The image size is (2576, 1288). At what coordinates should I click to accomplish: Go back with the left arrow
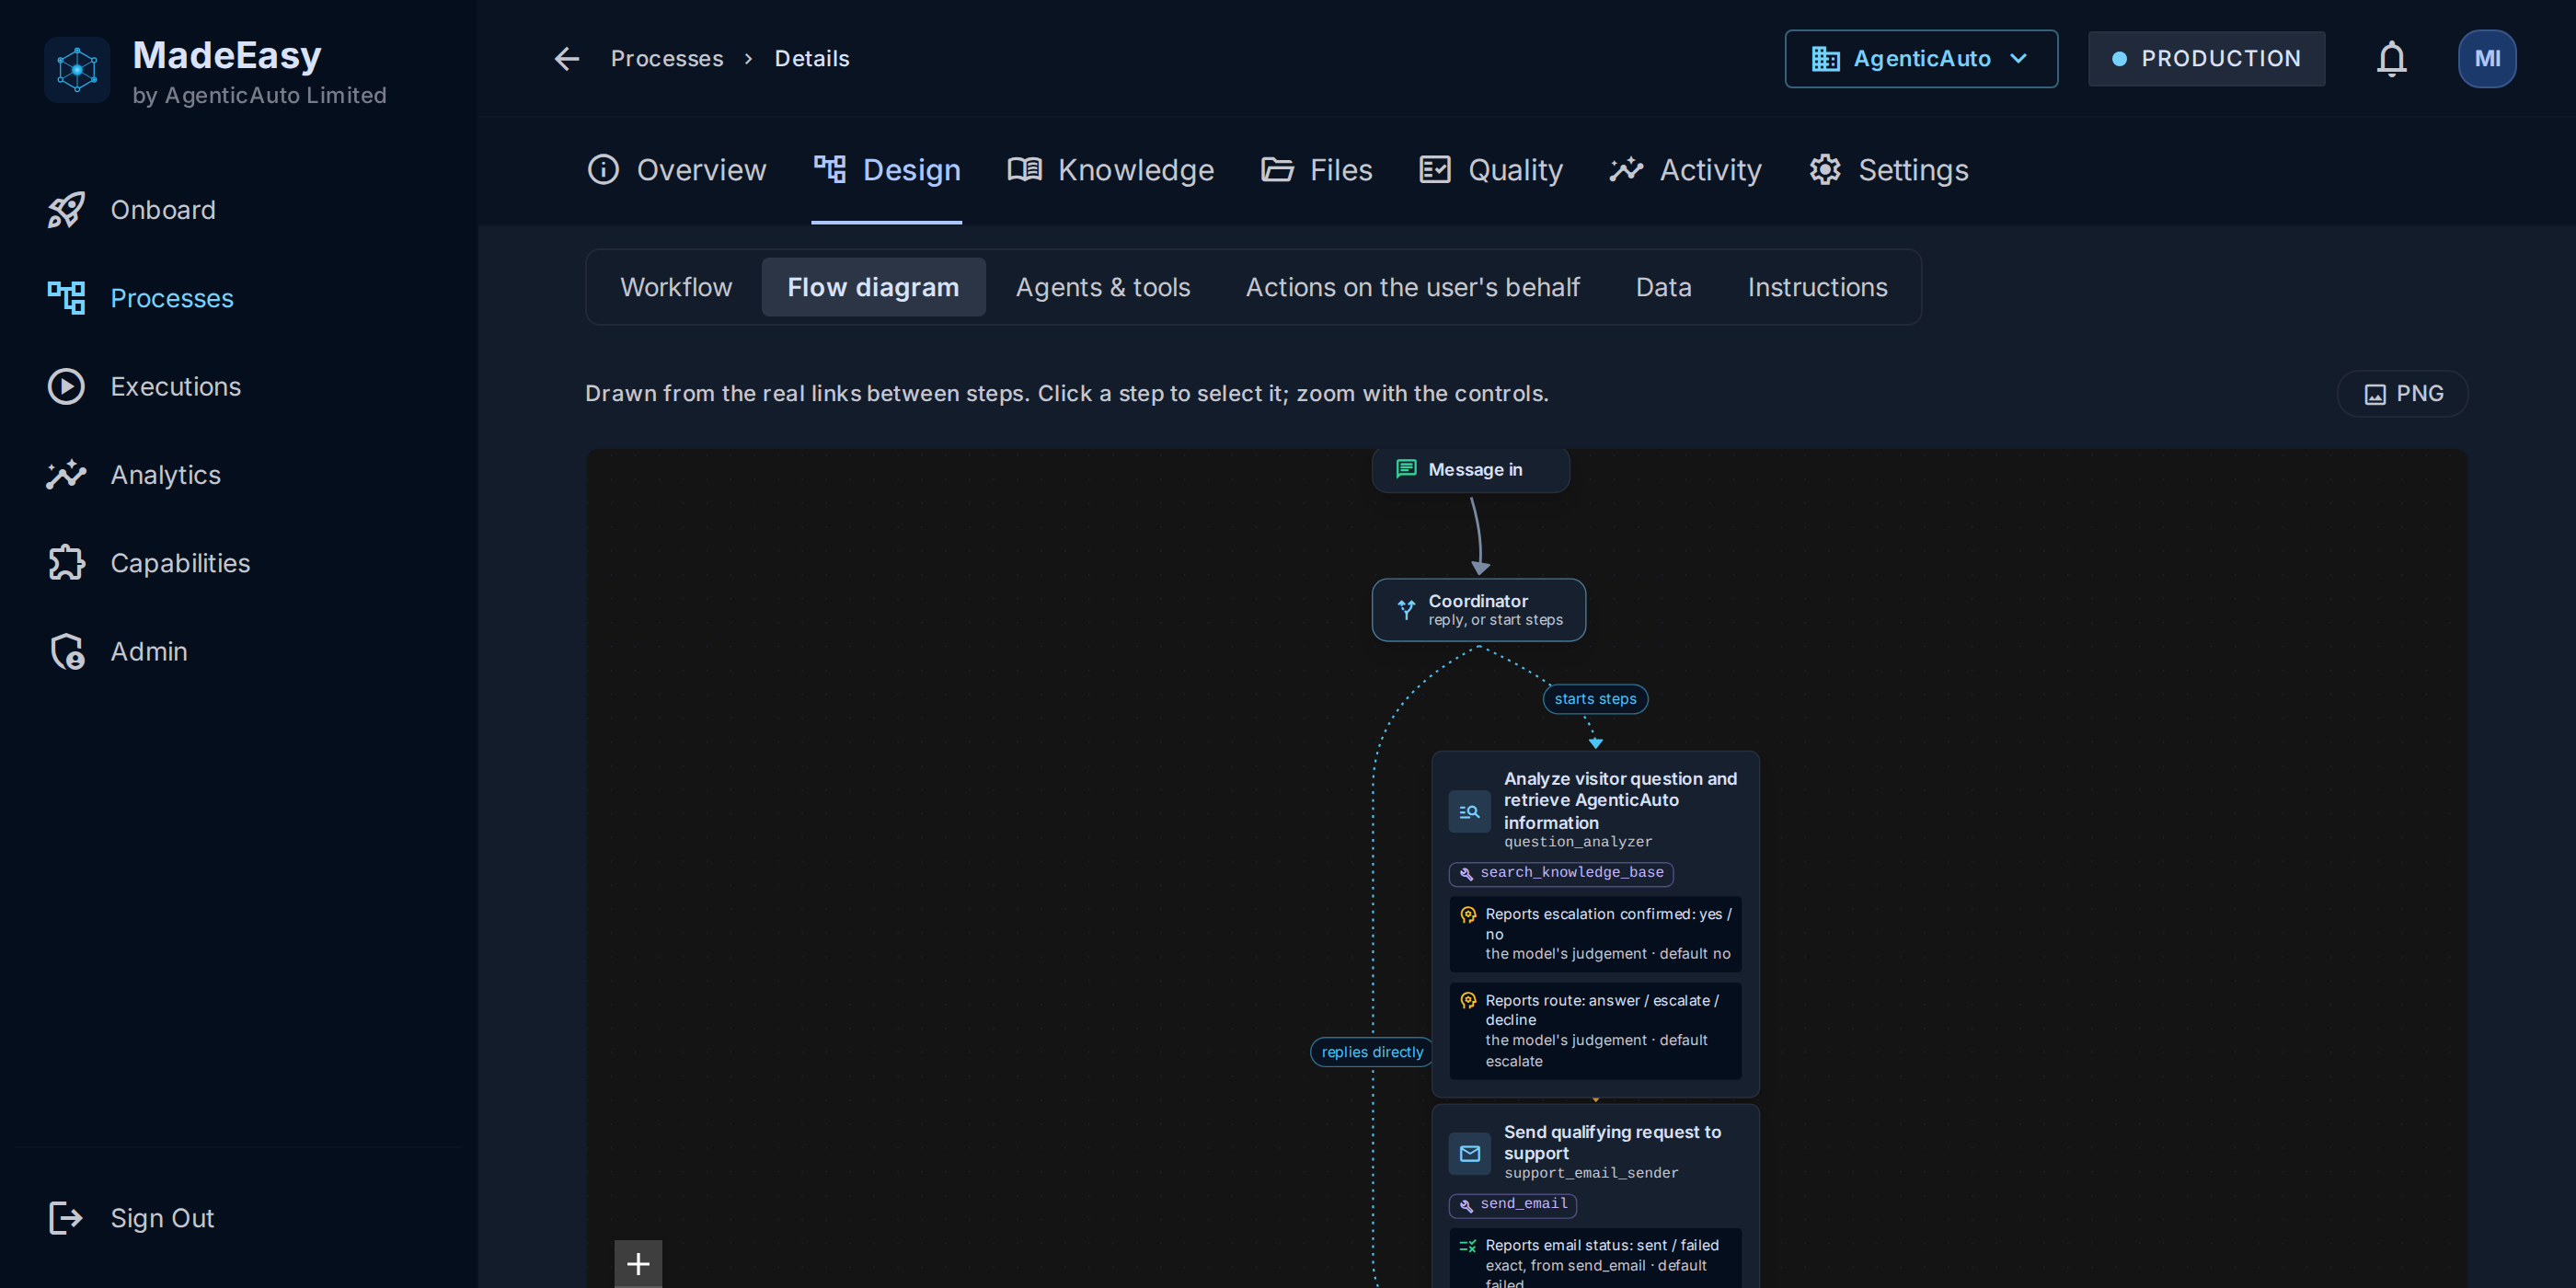click(x=567, y=59)
